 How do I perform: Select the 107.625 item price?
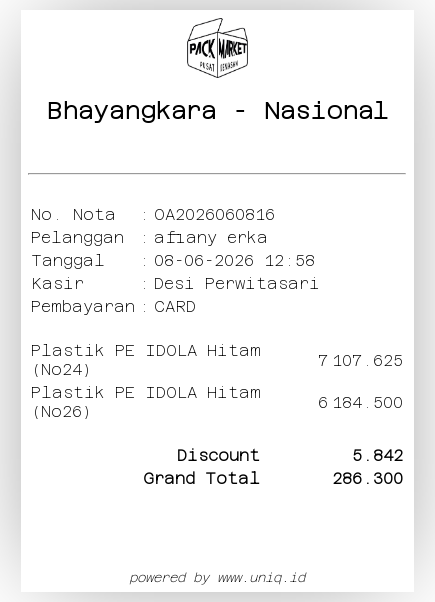368,361
